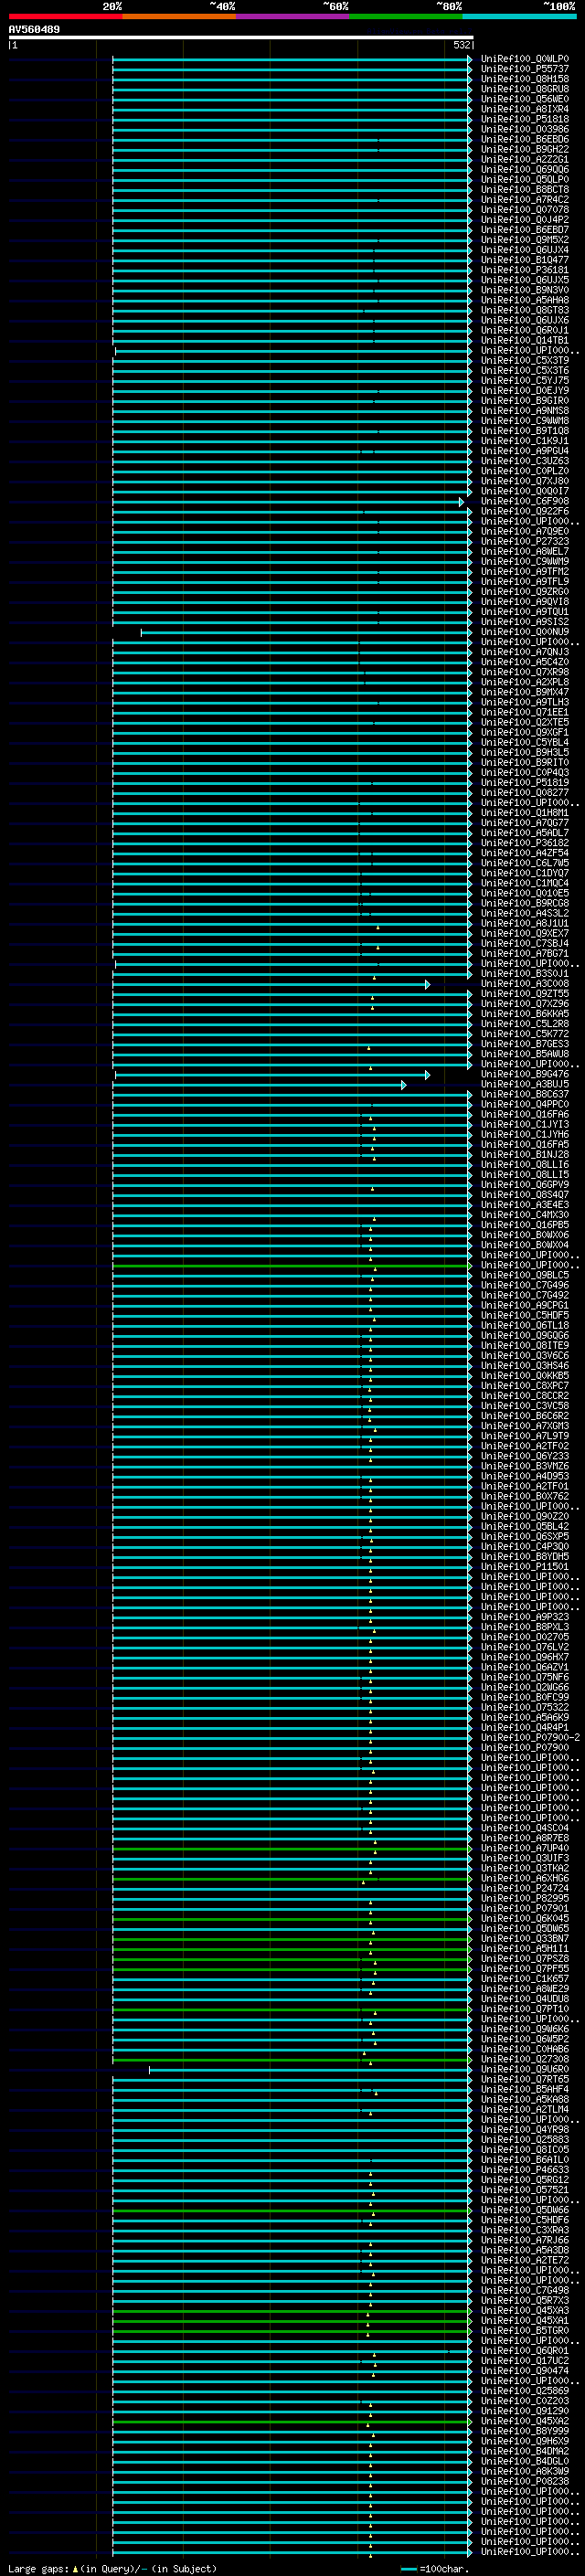585x2576 pixels.
Task: Open hit UniRef100_B5TGR0
Action: click(524, 2331)
